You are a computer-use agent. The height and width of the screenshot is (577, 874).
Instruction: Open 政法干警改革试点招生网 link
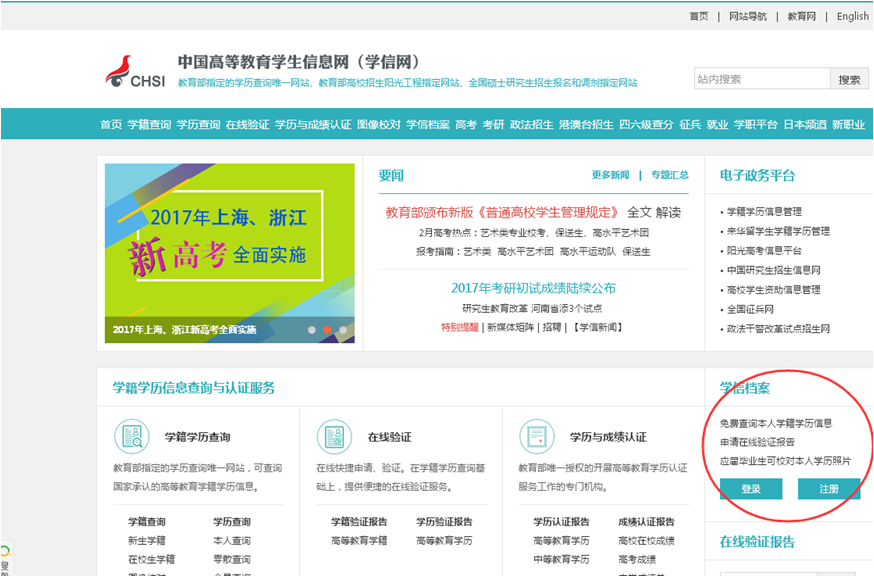coord(778,329)
